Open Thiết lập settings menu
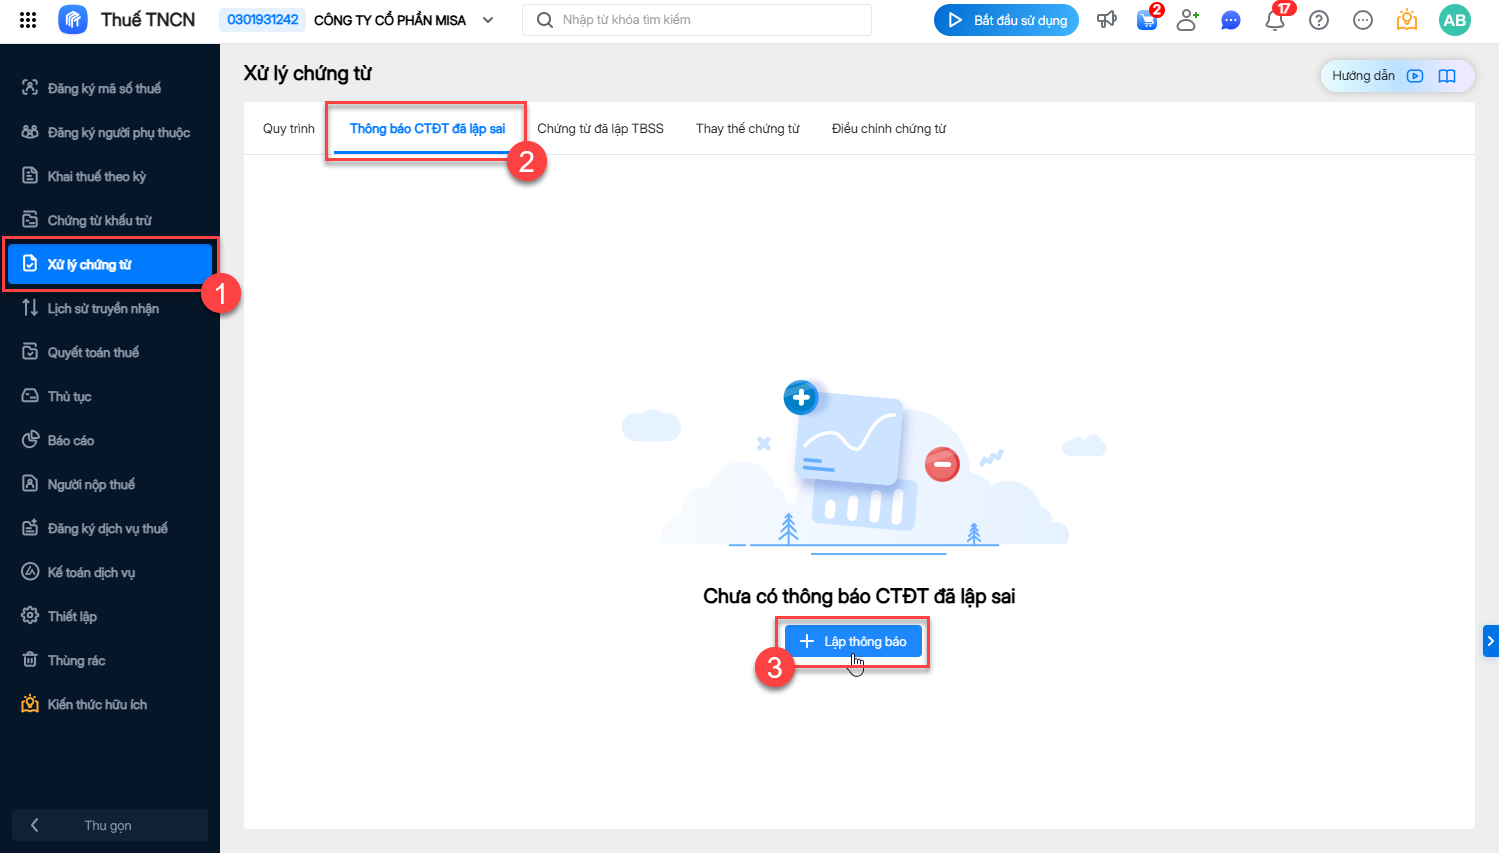Image resolution: width=1499 pixels, height=853 pixels. 110,616
